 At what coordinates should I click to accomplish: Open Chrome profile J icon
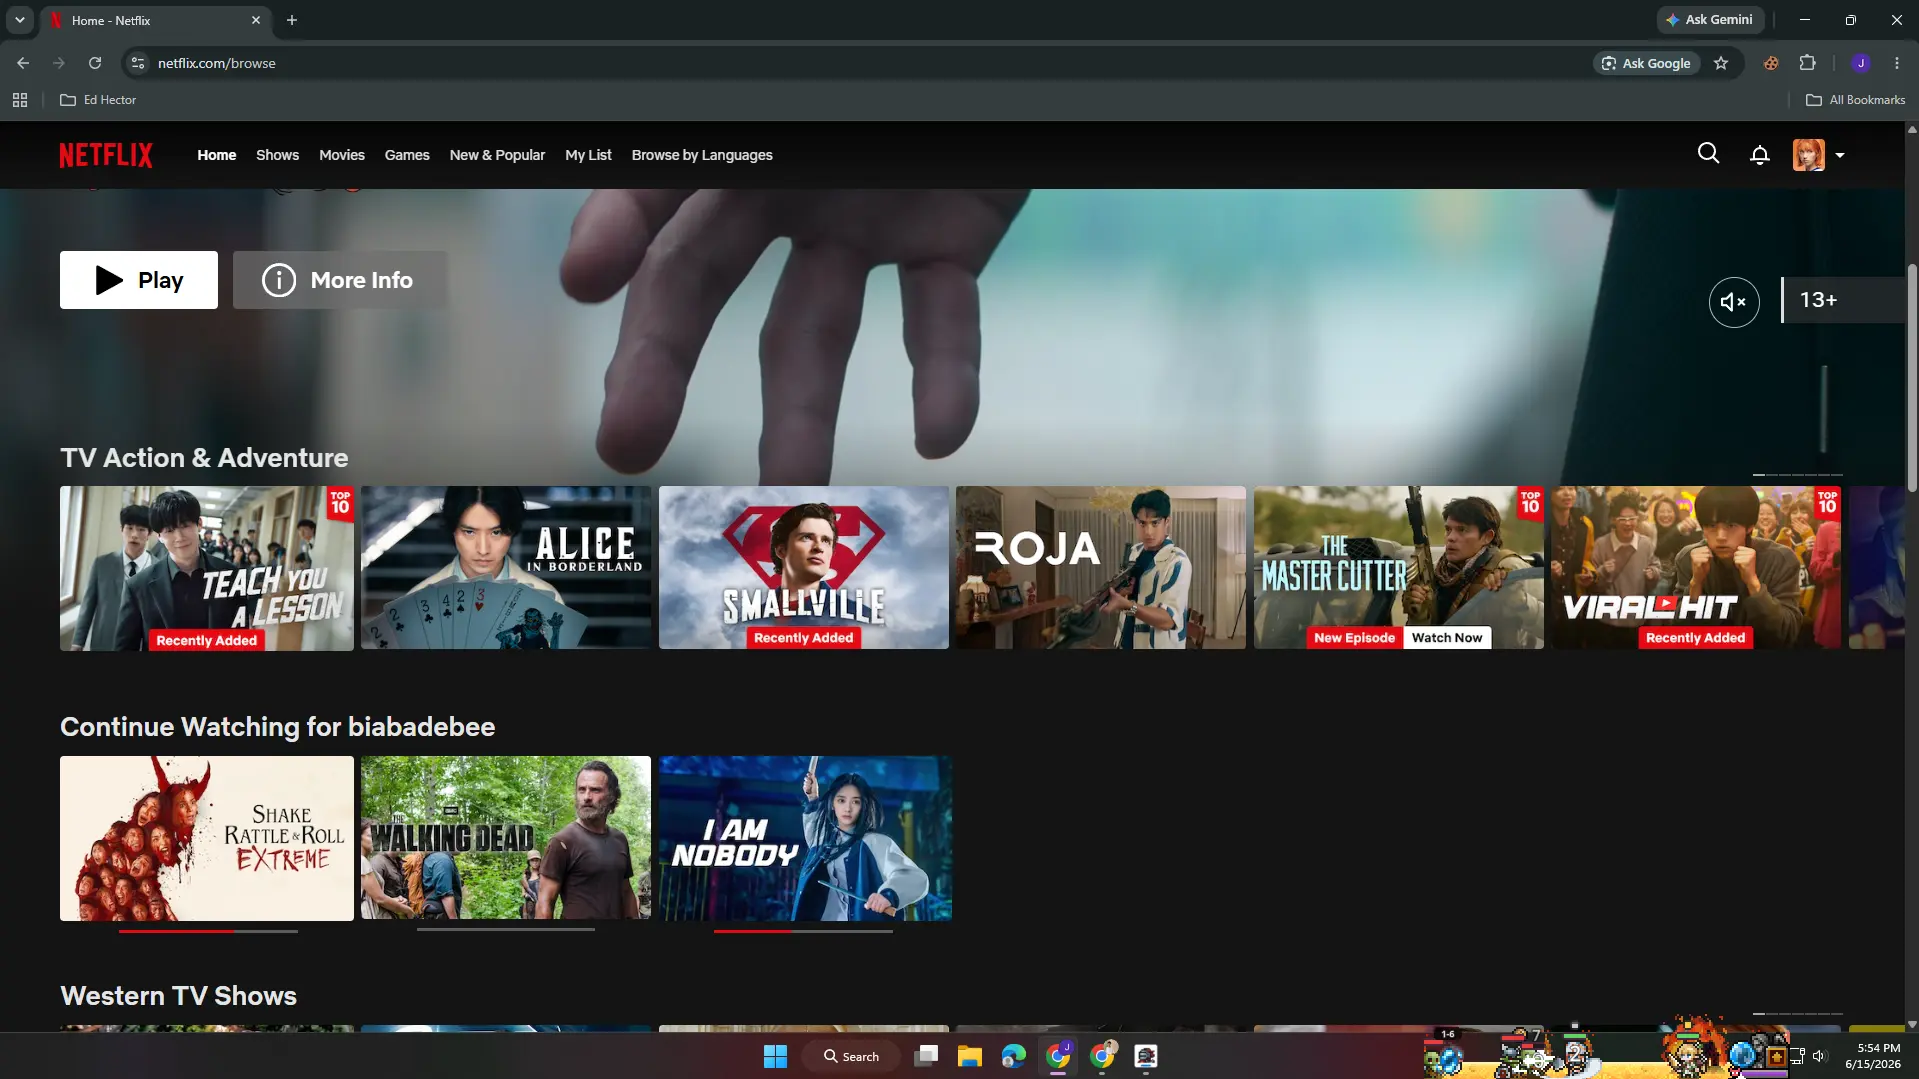tap(1860, 63)
